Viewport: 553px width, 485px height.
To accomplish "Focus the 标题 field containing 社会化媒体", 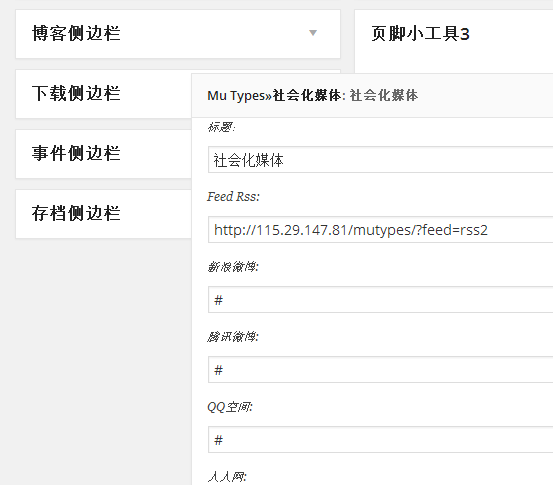I will click(381, 160).
